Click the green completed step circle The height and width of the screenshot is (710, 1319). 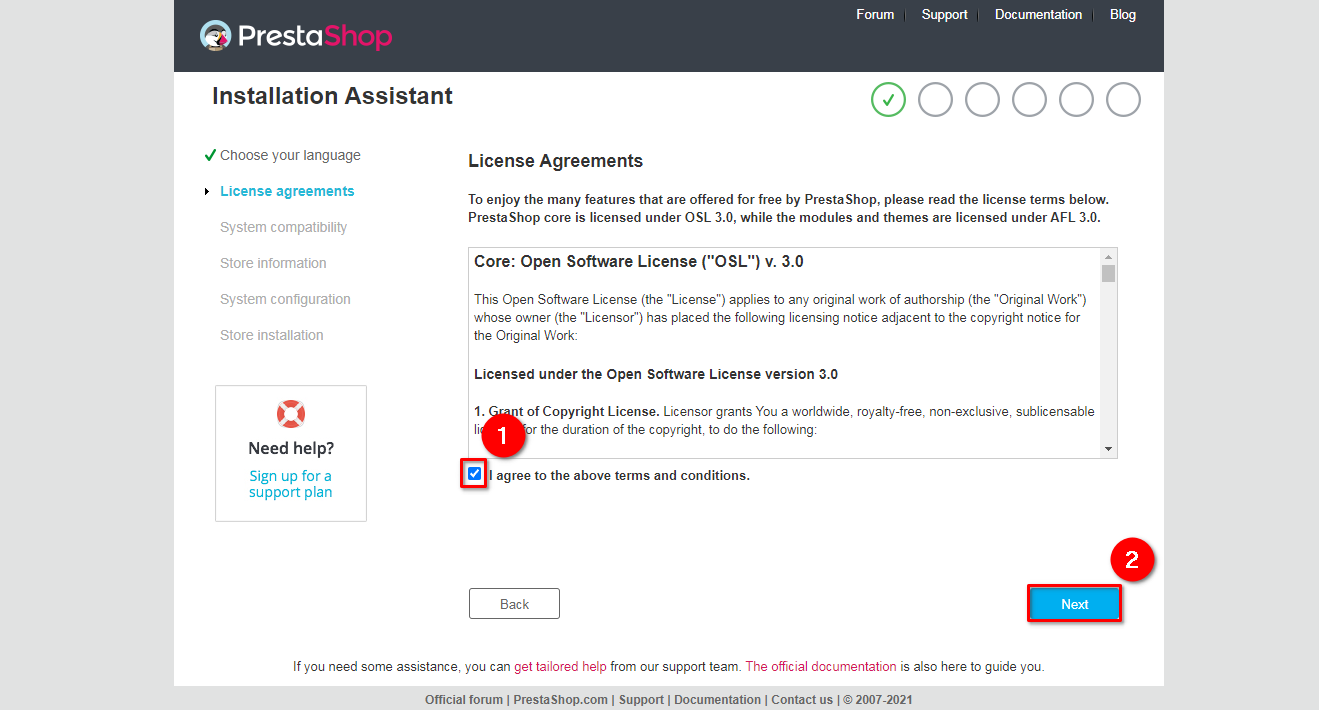click(888, 99)
